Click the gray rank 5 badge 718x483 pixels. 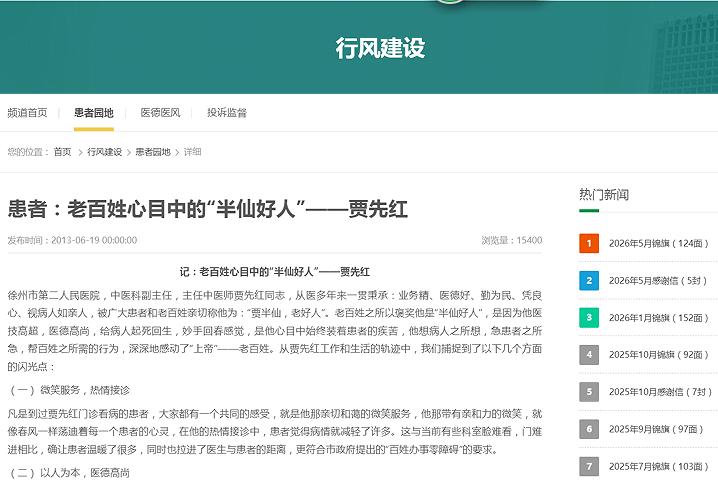click(589, 392)
